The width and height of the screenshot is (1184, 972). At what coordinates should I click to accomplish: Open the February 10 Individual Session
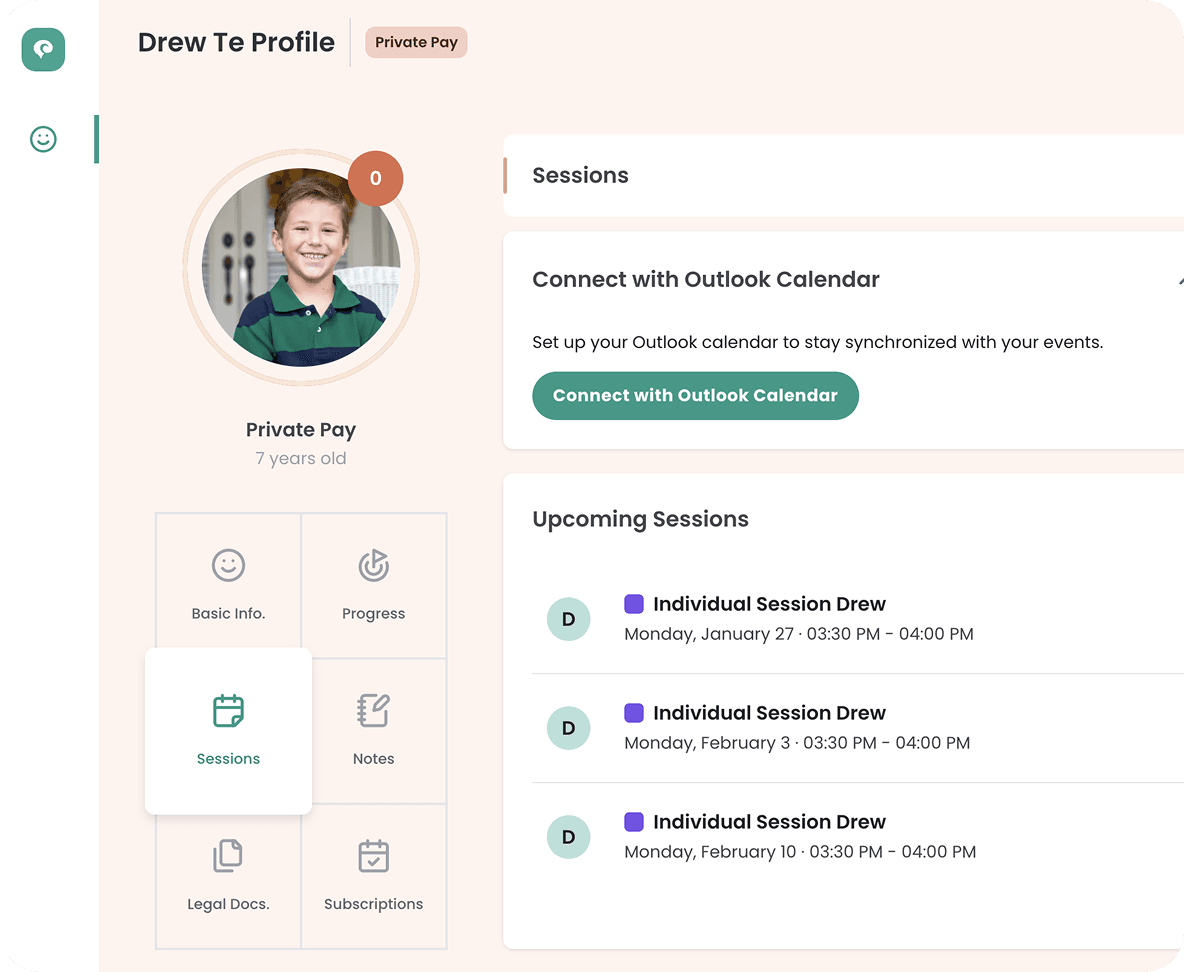tap(769, 822)
